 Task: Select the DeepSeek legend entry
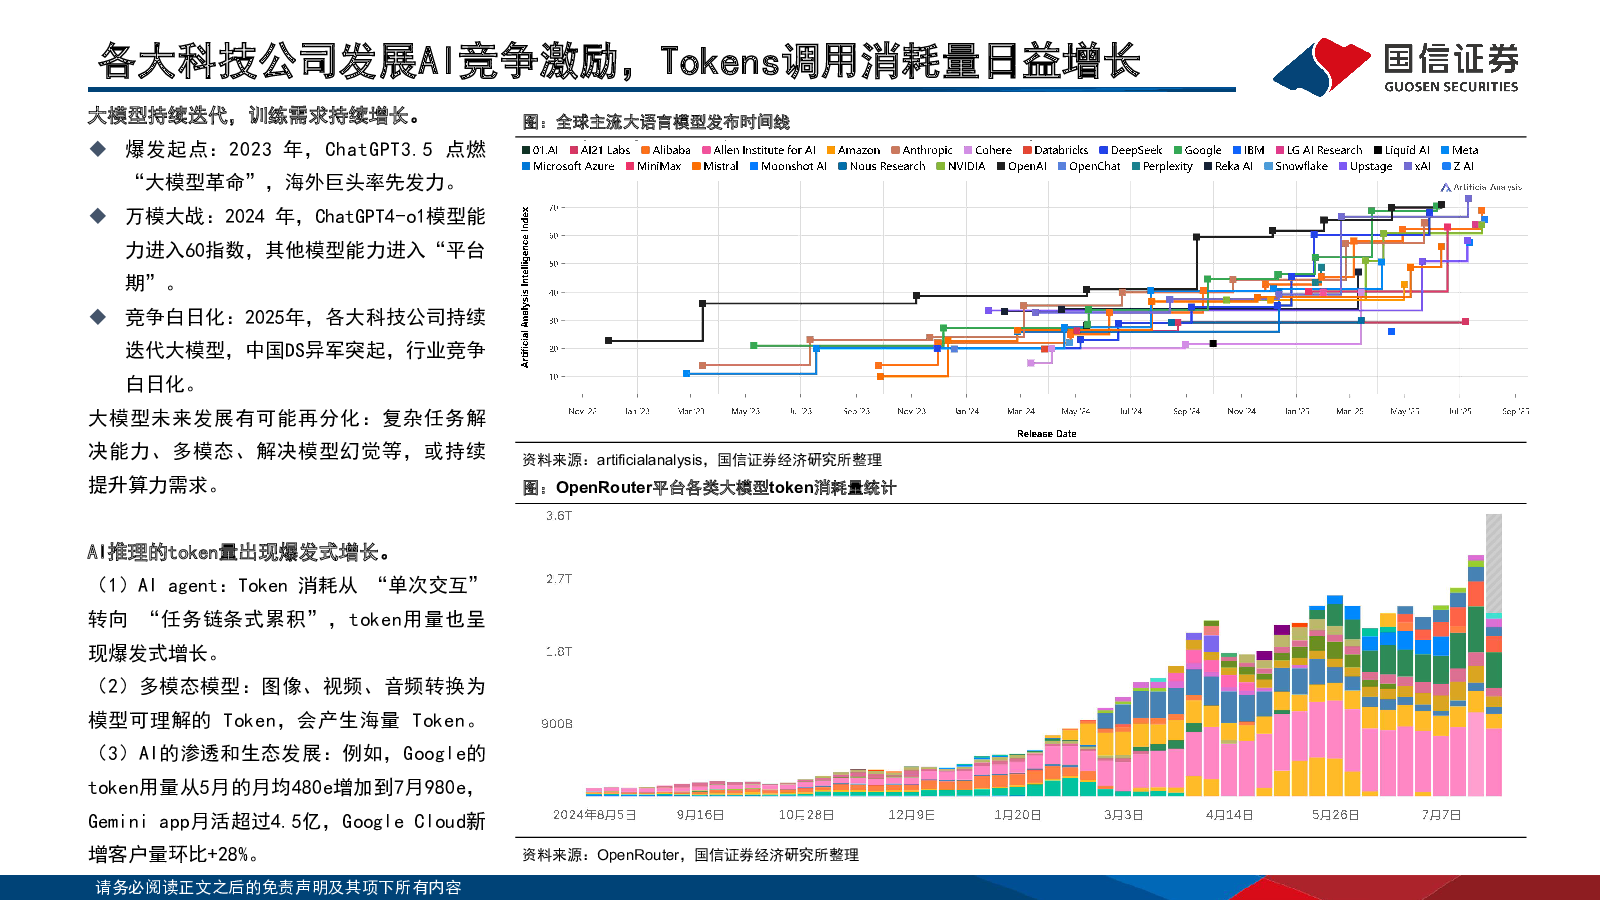[1131, 150]
